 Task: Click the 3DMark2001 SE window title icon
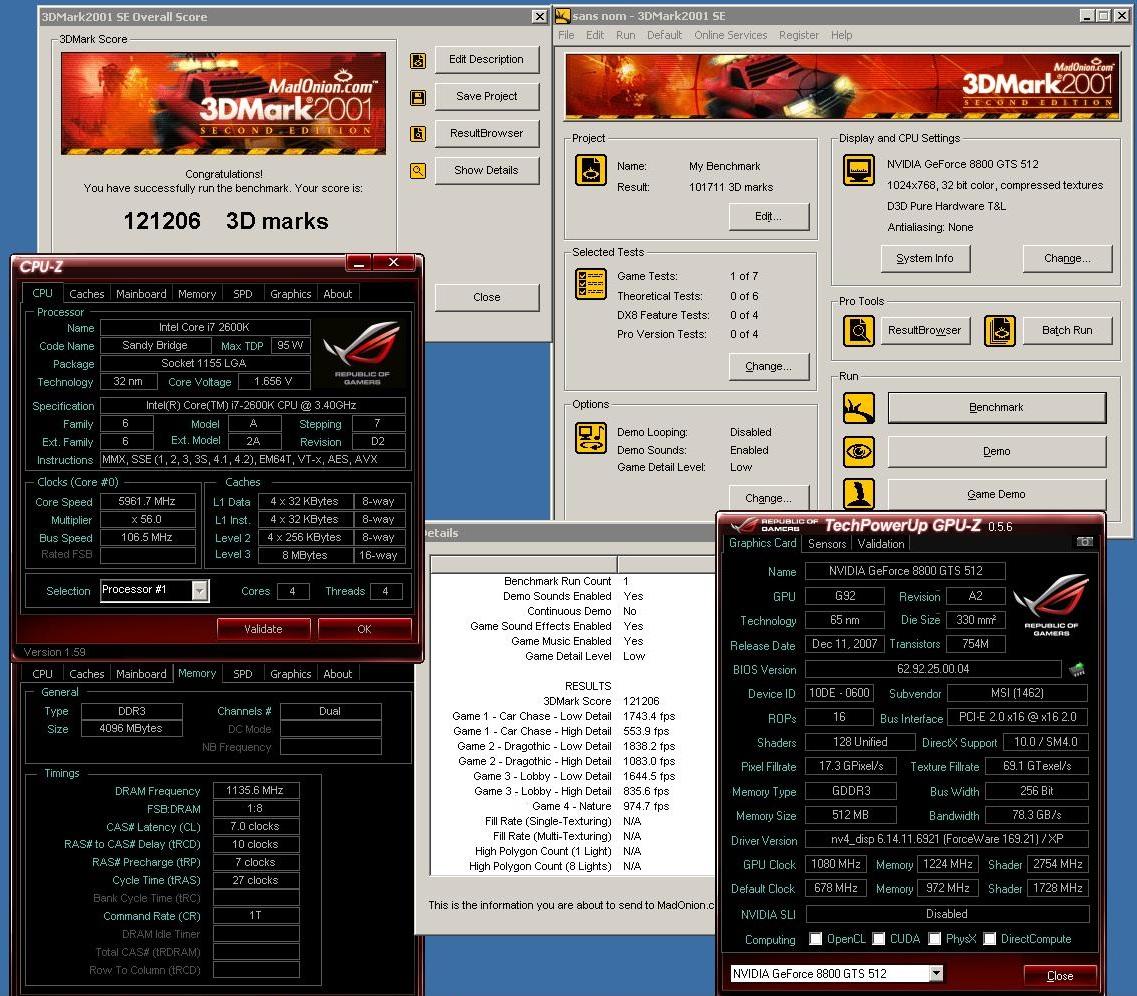coord(562,15)
